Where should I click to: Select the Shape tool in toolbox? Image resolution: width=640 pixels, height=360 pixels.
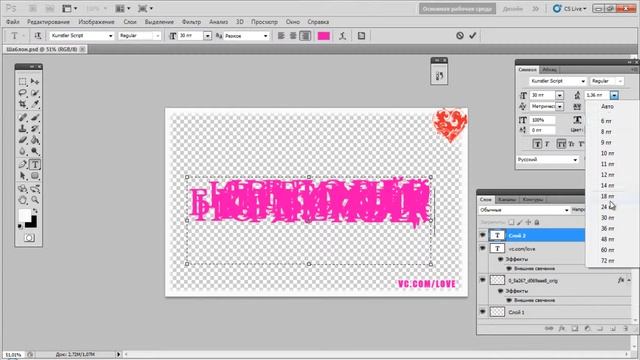pos(35,176)
